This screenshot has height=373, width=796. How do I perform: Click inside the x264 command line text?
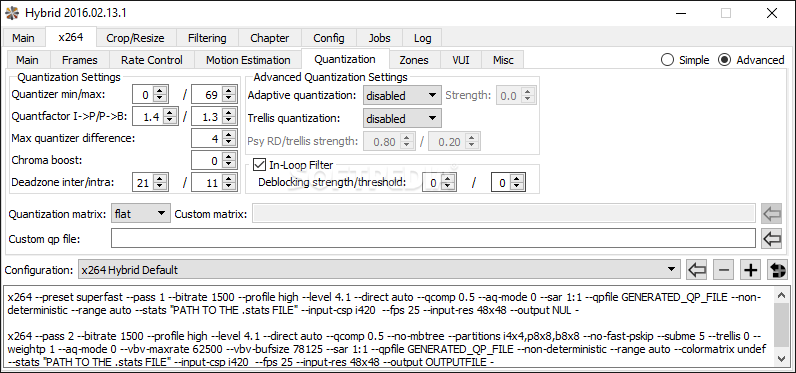388,326
